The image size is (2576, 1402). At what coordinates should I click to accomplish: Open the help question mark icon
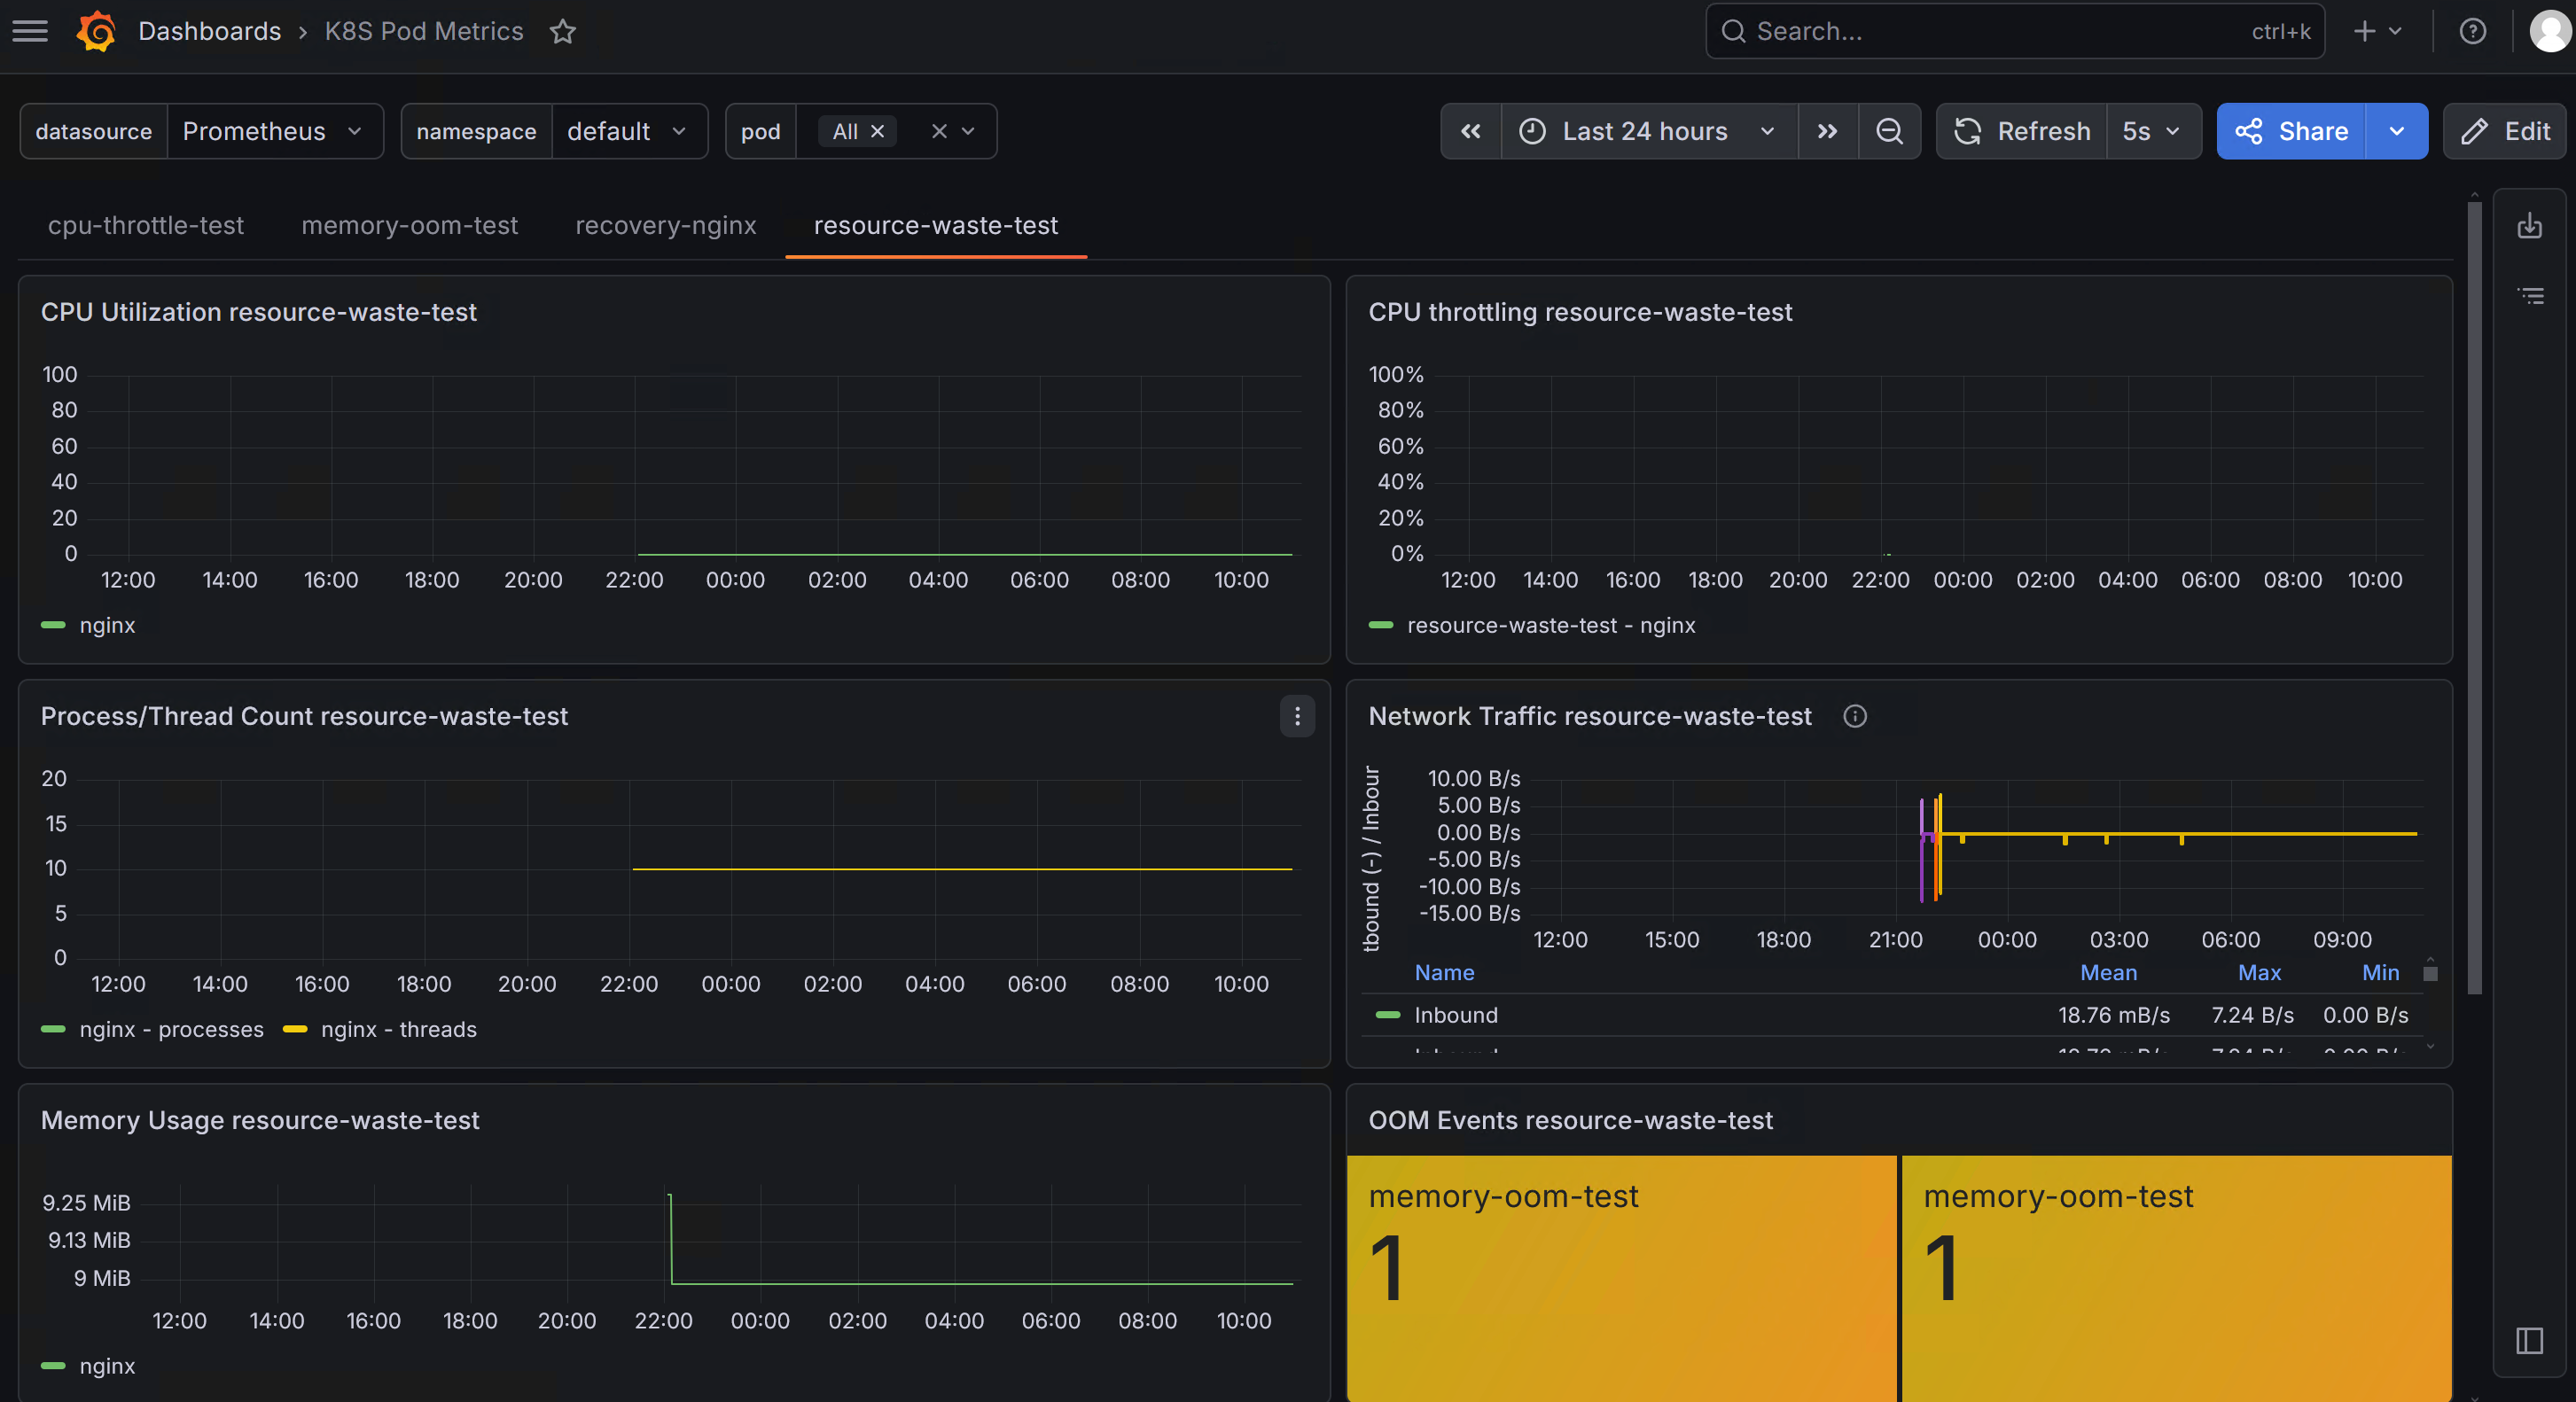click(x=2472, y=31)
